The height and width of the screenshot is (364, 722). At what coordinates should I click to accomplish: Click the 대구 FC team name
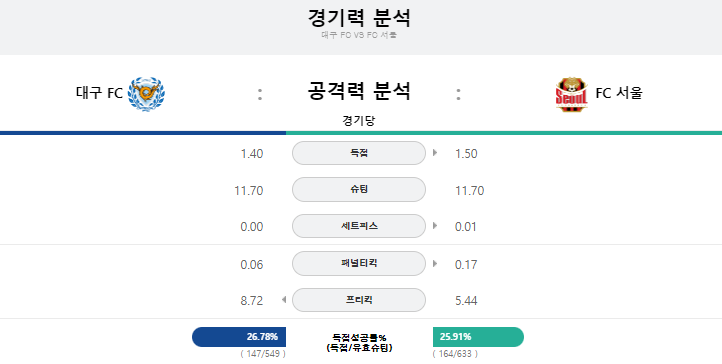coord(99,93)
